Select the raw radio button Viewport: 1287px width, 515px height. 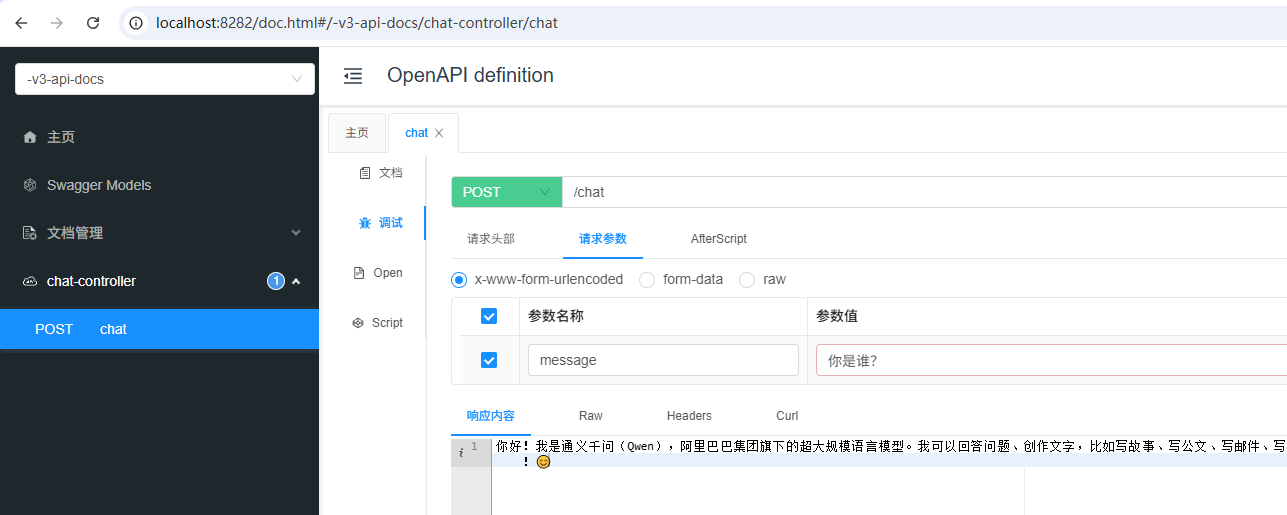747,280
